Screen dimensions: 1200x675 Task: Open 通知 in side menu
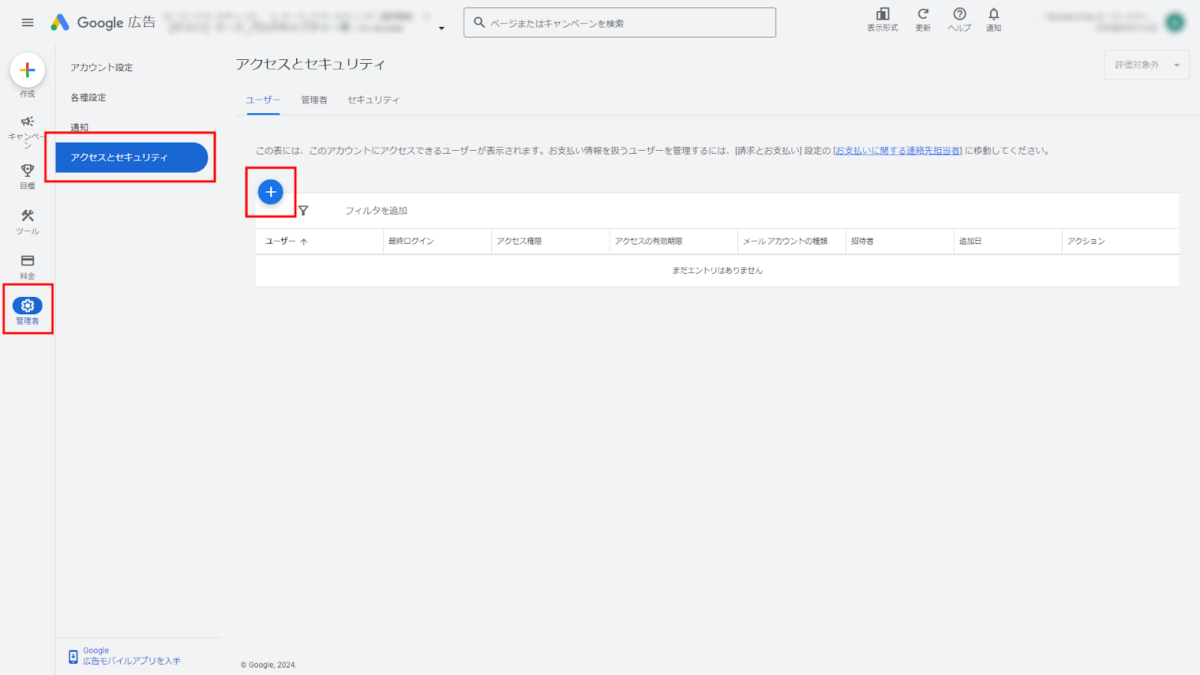[x=79, y=127]
